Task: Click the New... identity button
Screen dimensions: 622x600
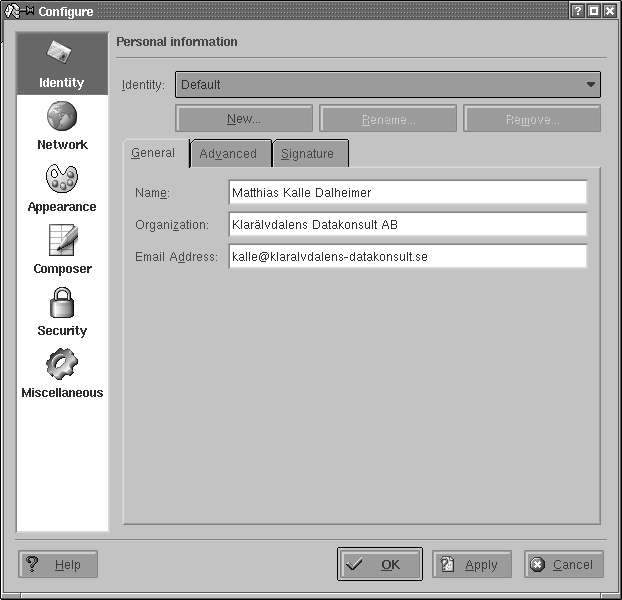Action: (244, 118)
